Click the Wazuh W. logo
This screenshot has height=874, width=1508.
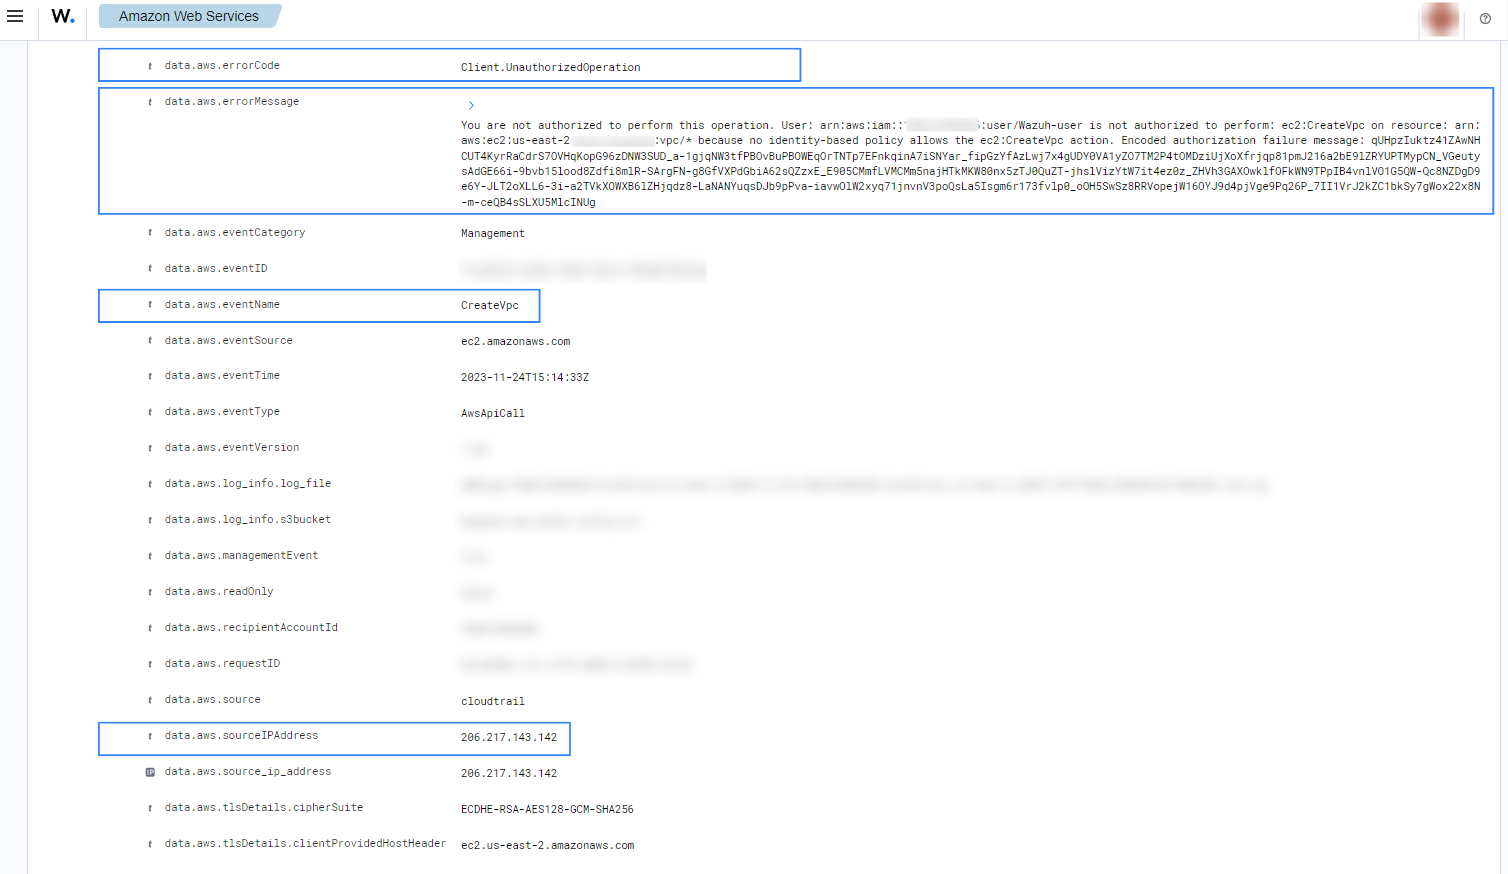coord(63,17)
